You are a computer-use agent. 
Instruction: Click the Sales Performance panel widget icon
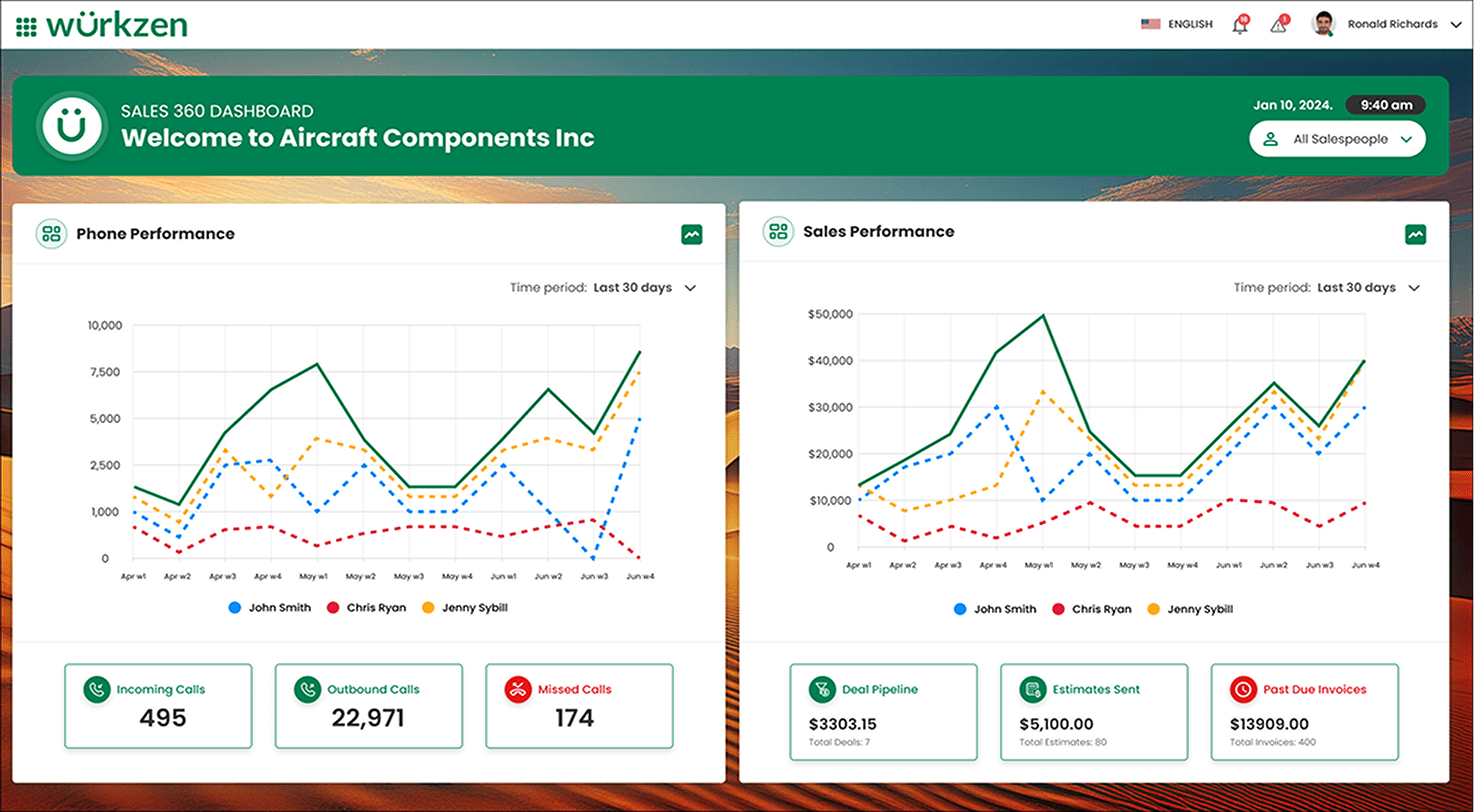click(x=777, y=232)
